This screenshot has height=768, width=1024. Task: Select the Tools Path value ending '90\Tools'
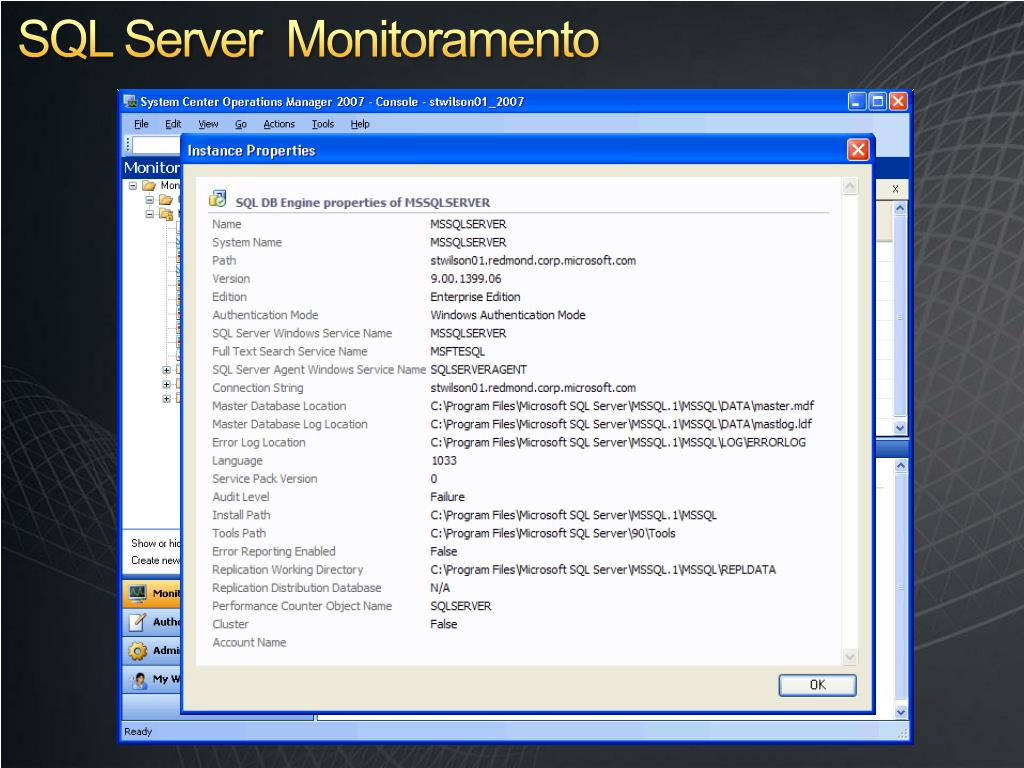(552, 534)
